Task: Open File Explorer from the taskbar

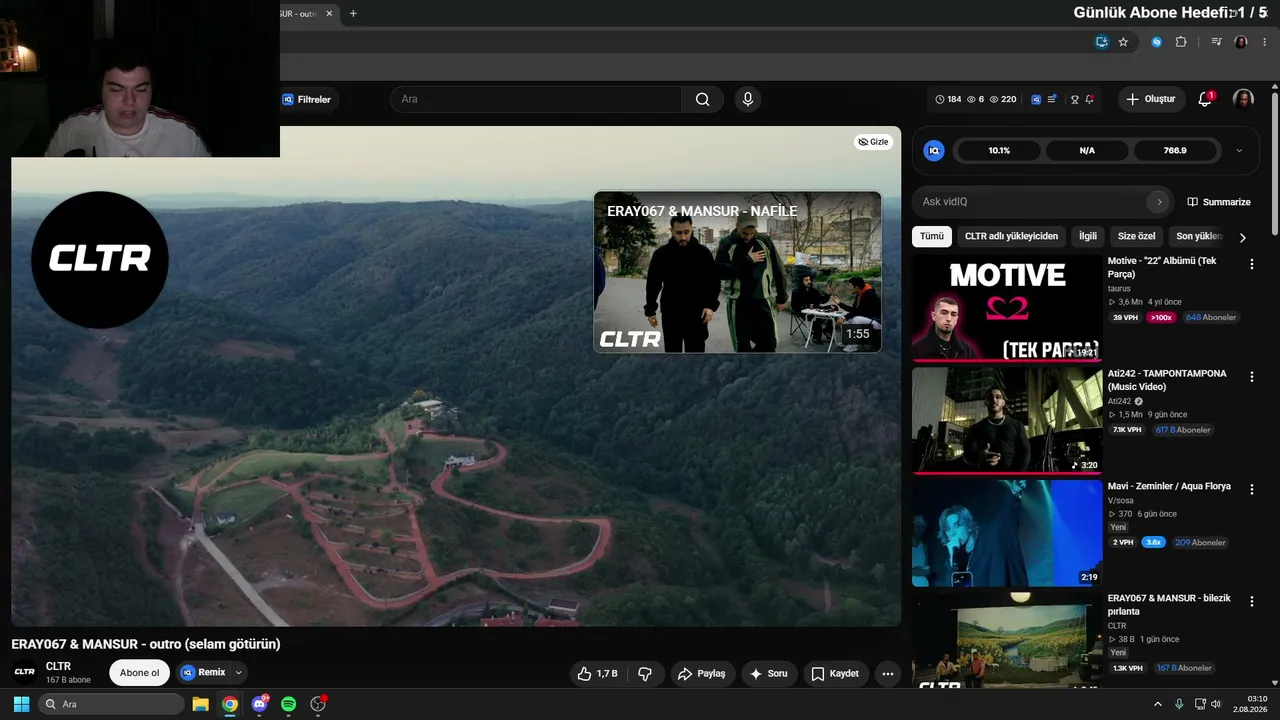Action: 200,704
